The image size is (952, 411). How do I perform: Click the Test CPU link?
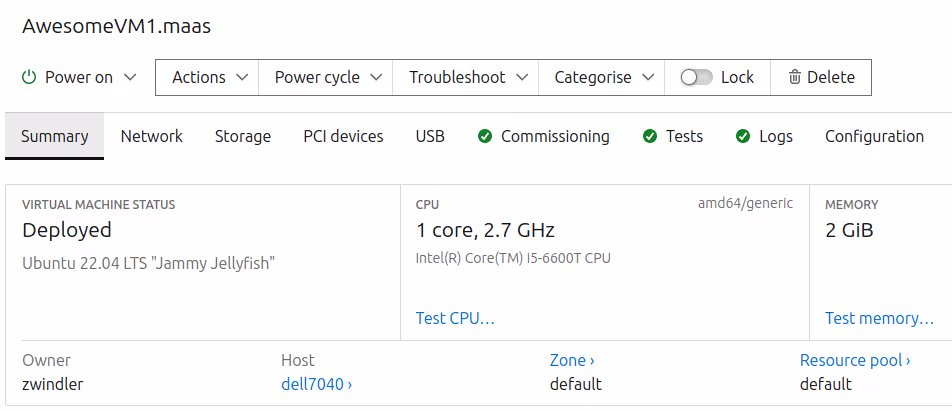pyautogui.click(x=455, y=318)
